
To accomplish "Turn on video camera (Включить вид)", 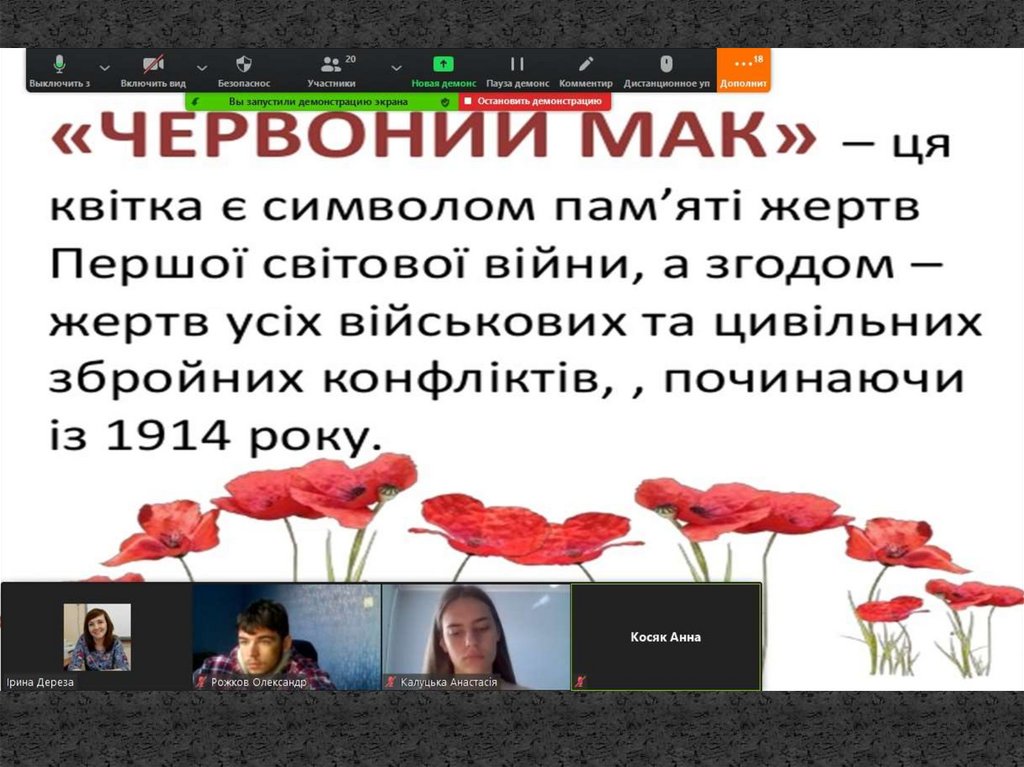I will click(153, 71).
